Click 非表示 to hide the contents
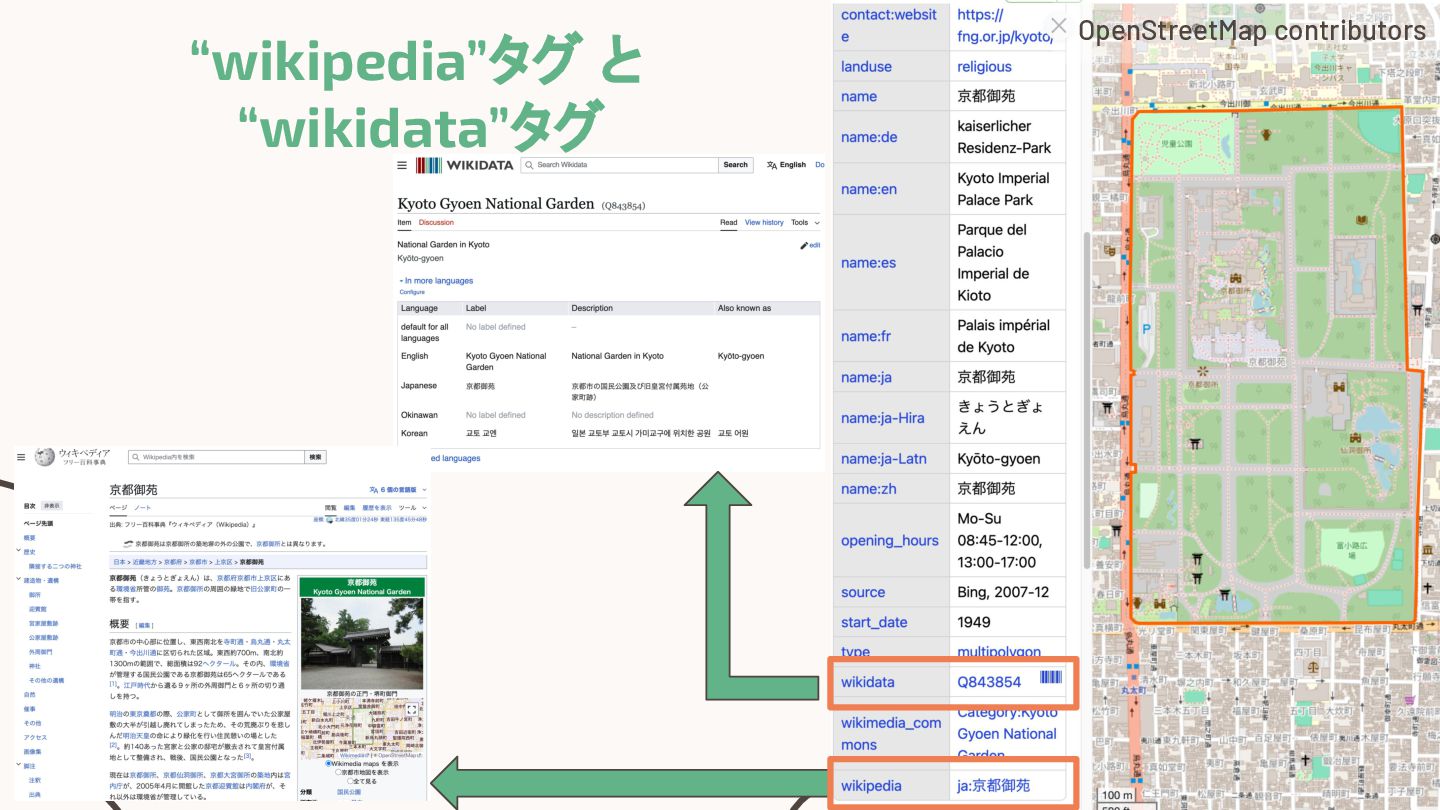This screenshot has width=1440, height=810. pyautogui.click(x=51, y=506)
